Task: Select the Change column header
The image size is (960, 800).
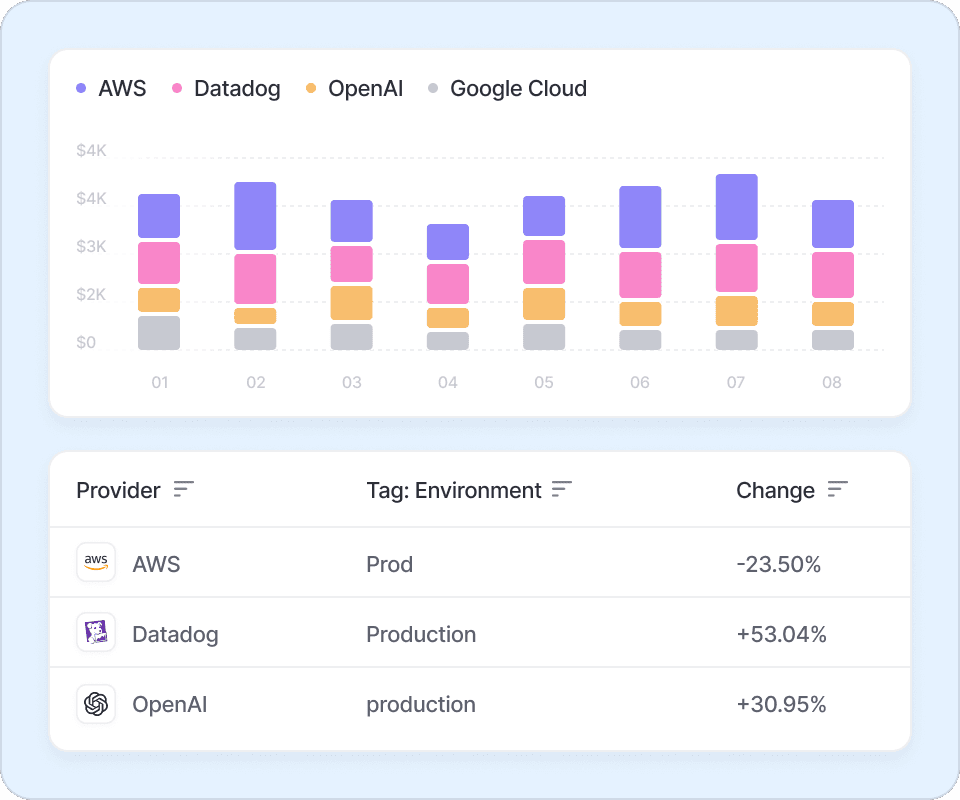Action: point(775,490)
